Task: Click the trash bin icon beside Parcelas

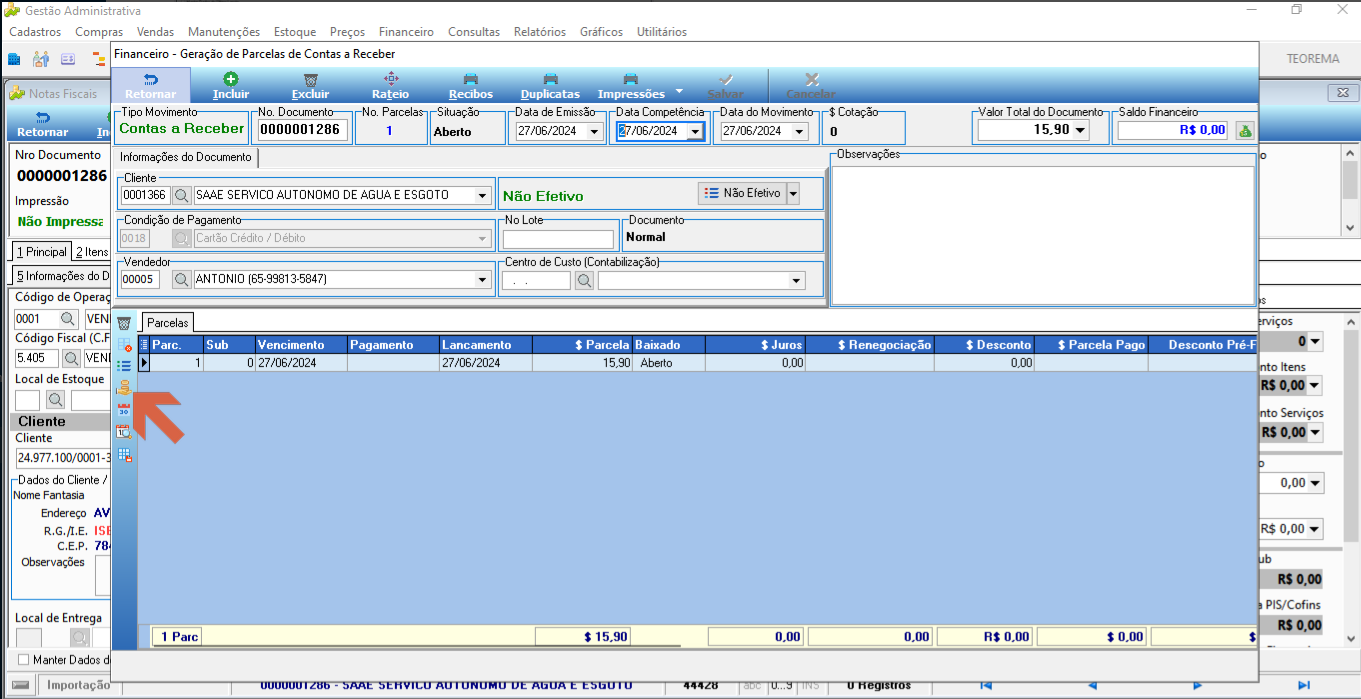Action: (124, 323)
